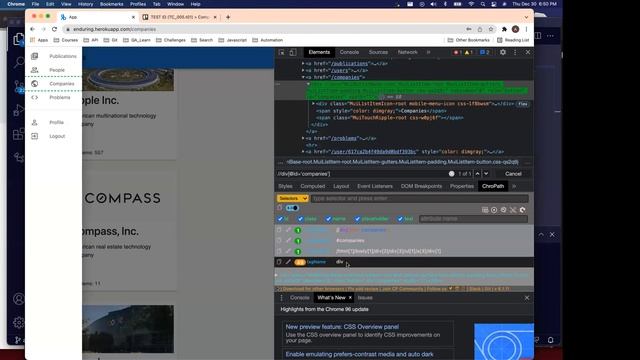Expand the MuiListItemIcon-root div node
The width and height of the screenshot is (640, 360).
pyautogui.click(x=313, y=104)
